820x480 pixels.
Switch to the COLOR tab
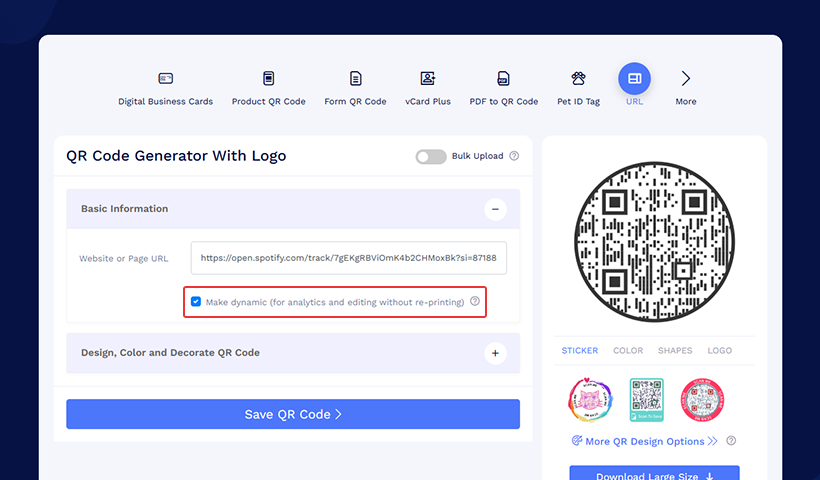click(x=628, y=351)
